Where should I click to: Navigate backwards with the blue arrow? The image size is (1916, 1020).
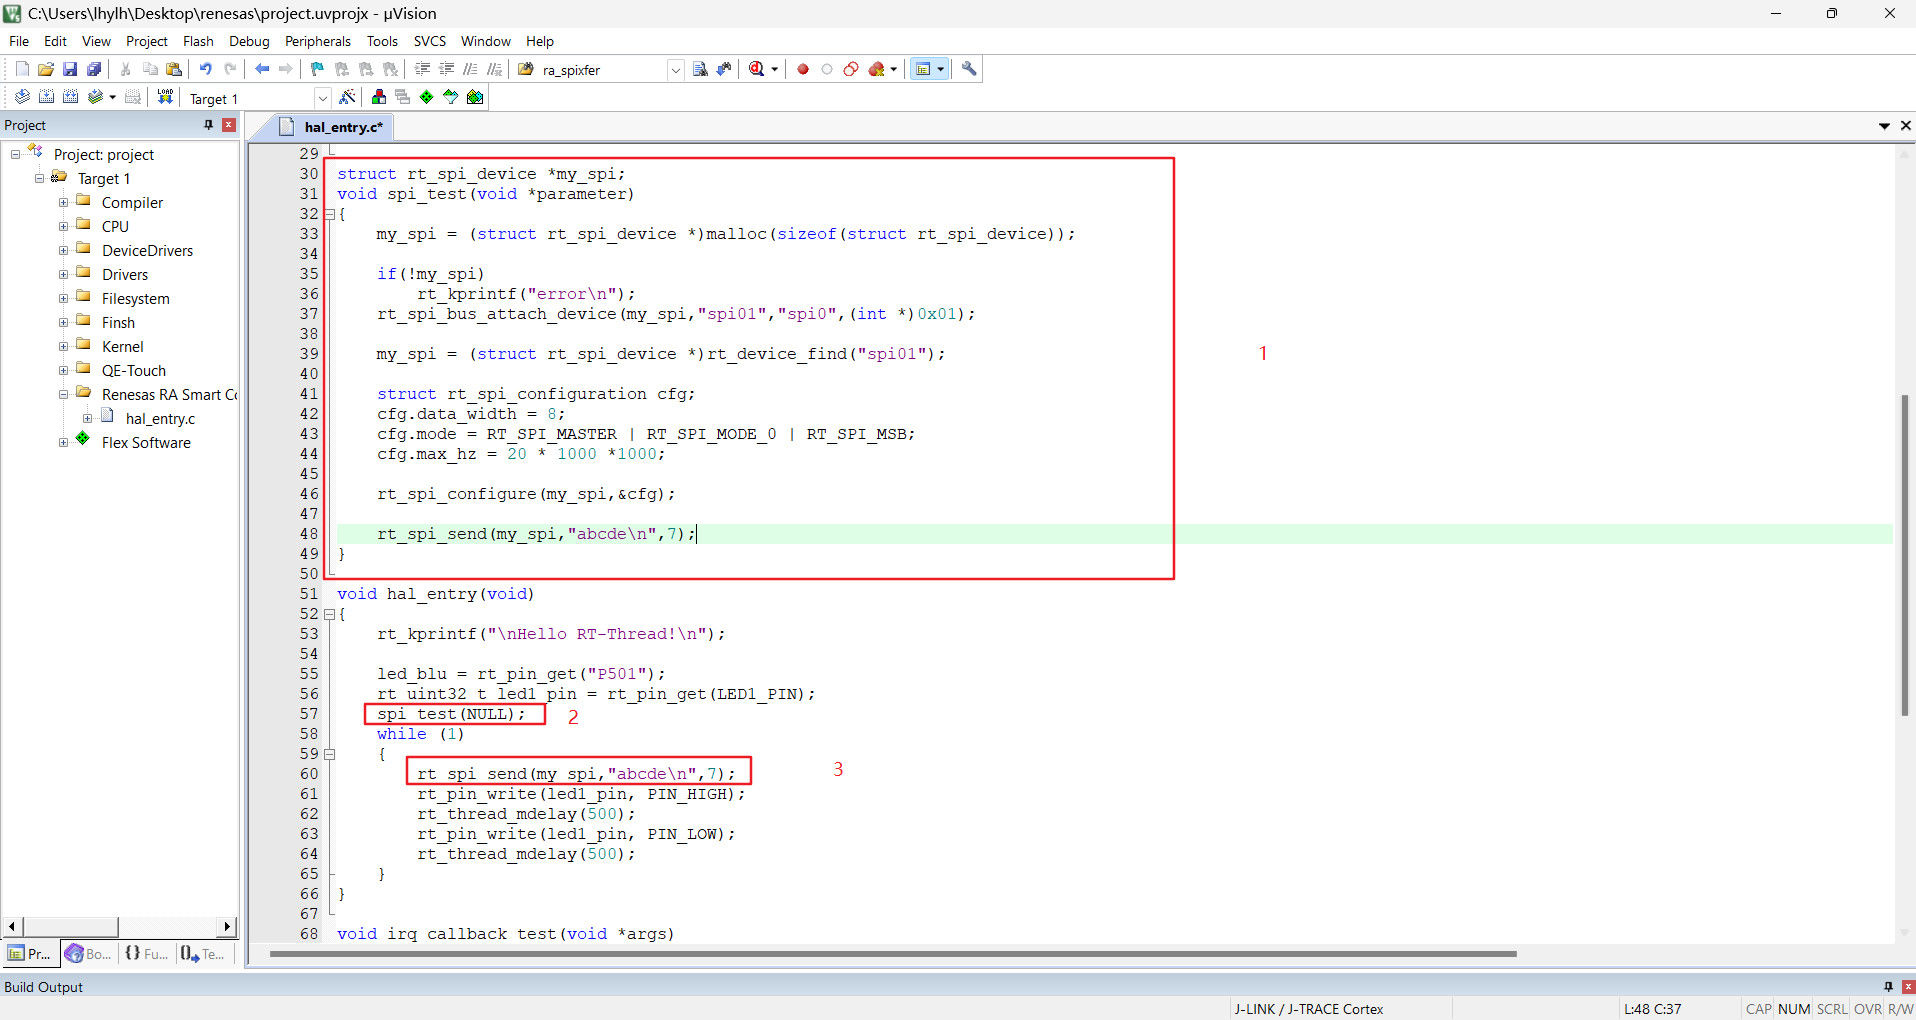click(262, 69)
